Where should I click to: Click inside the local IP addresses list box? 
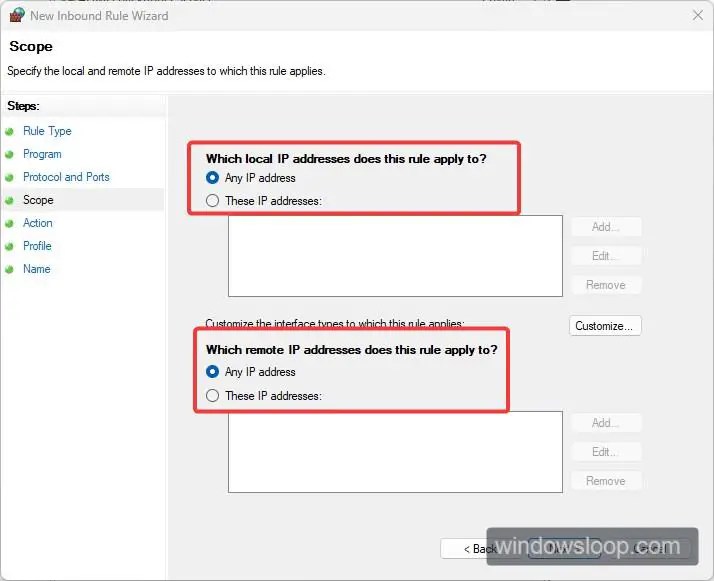pos(395,256)
